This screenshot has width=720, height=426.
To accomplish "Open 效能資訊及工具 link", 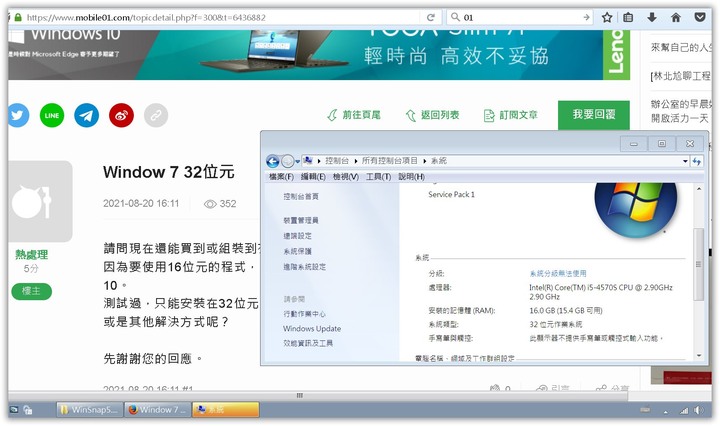I will [308, 343].
